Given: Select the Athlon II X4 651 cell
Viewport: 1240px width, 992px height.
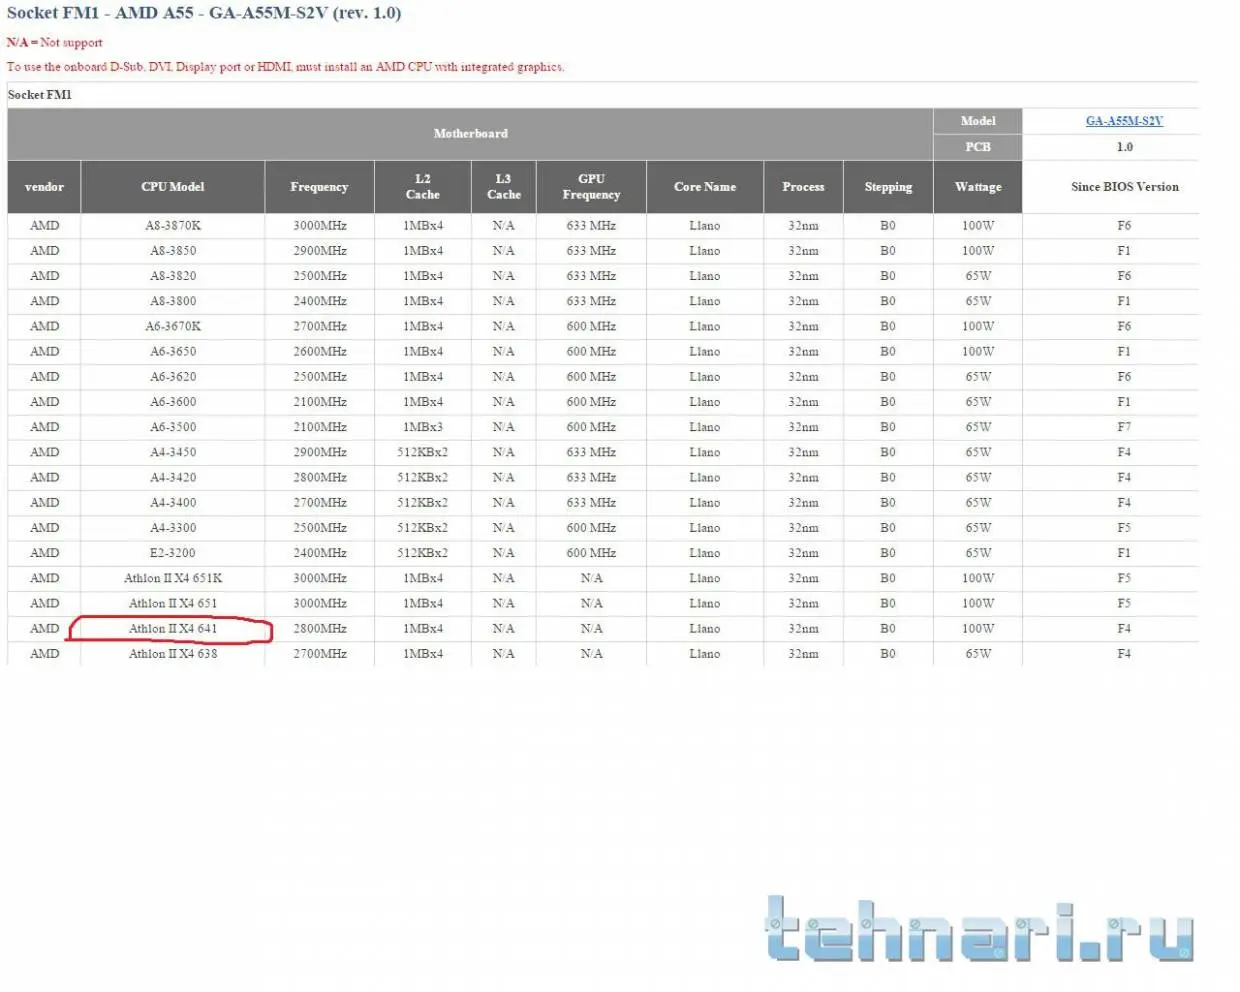Looking at the screenshot, I should coord(173,604).
